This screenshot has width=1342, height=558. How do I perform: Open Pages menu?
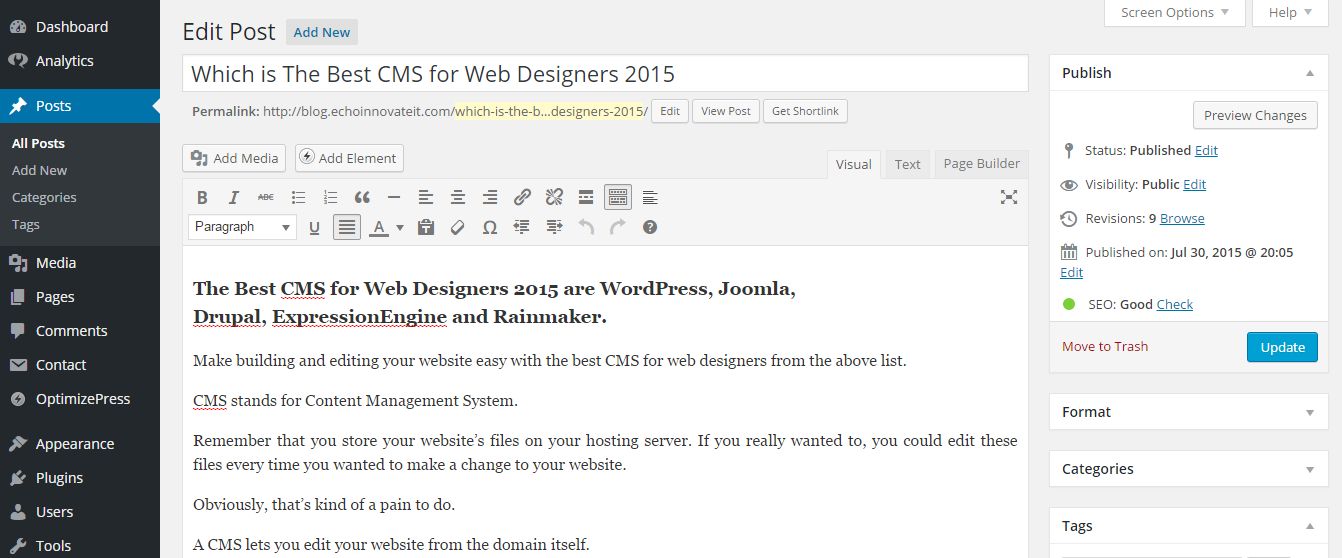(80, 297)
